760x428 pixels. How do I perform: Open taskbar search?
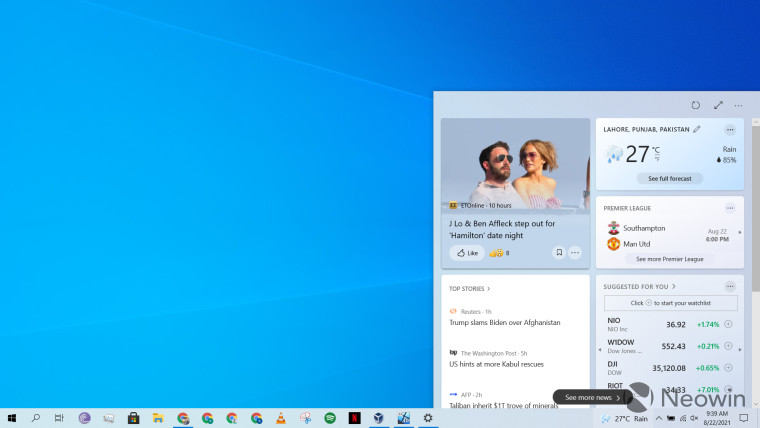tap(35, 418)
